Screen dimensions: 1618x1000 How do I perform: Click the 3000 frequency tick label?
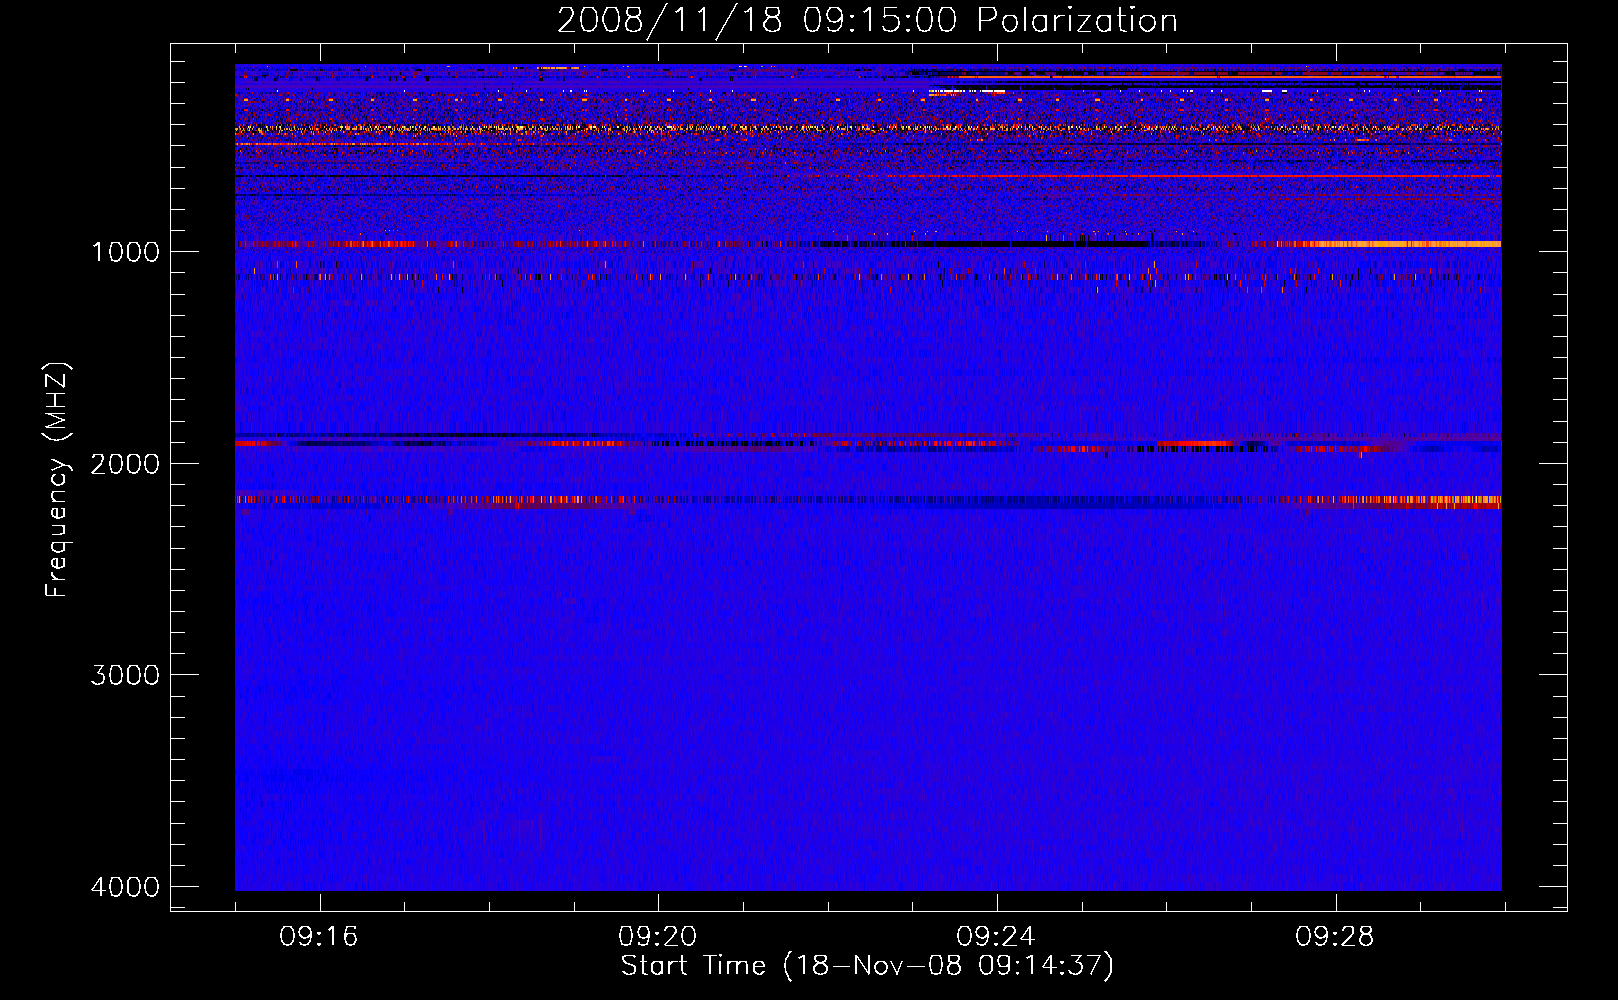pos(125,675)
